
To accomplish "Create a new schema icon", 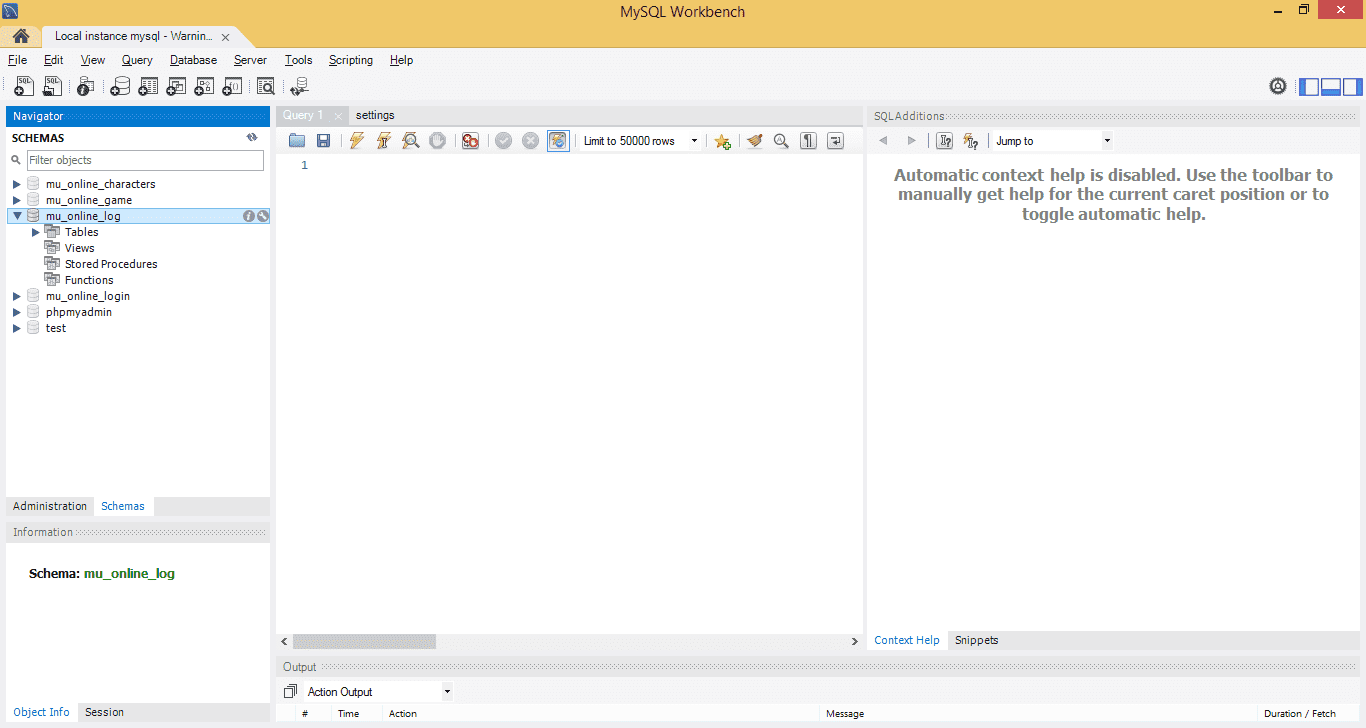I will (x=120, y=87).
